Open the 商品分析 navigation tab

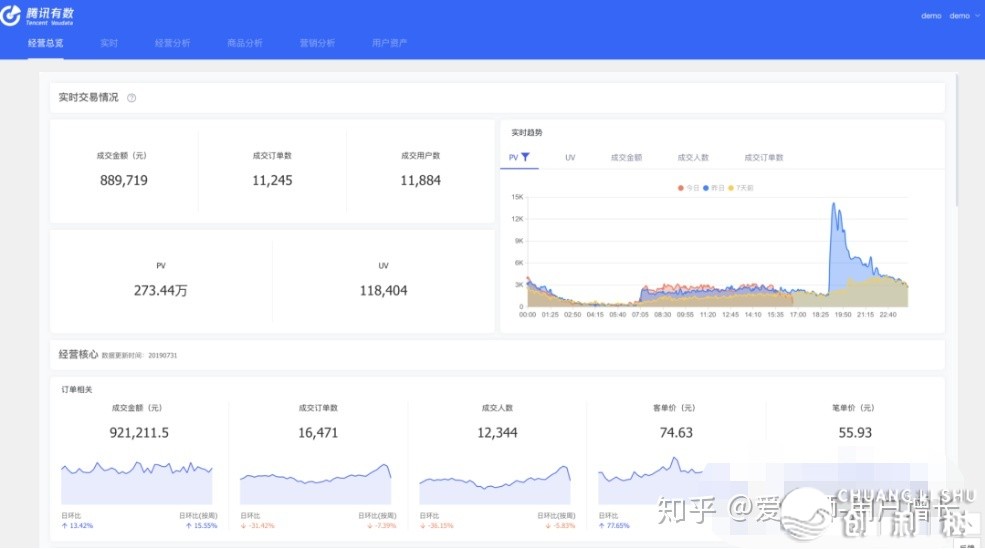(244, 43)
